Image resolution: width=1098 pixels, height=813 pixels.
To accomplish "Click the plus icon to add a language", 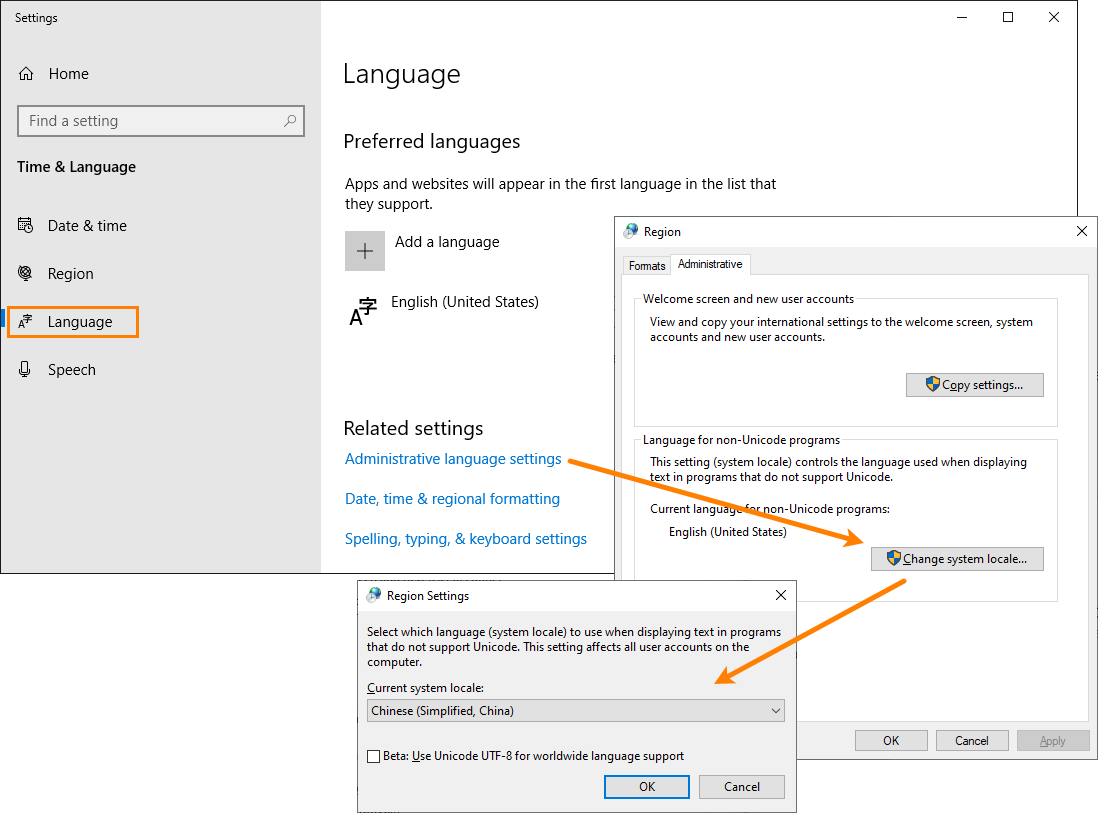I will point(364,251).
